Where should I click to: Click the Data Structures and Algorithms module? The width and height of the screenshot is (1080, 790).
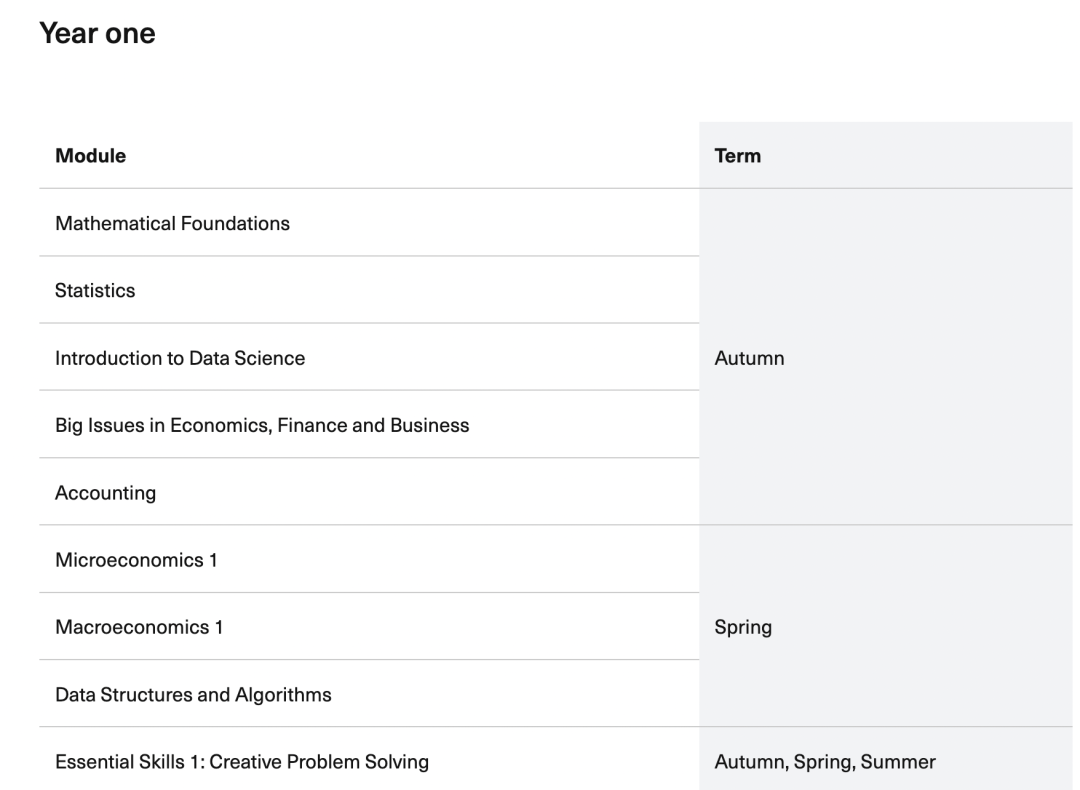click(x=193, y=695)
